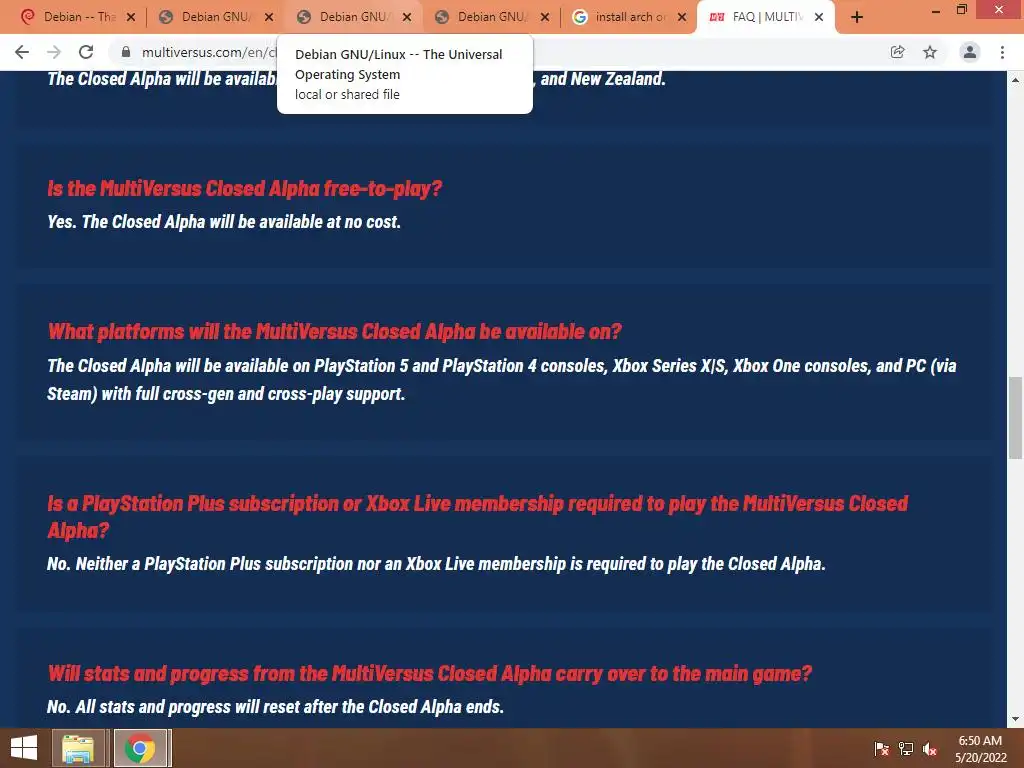
Task: Click the forward navigation arrow
Action: point(54,52)
